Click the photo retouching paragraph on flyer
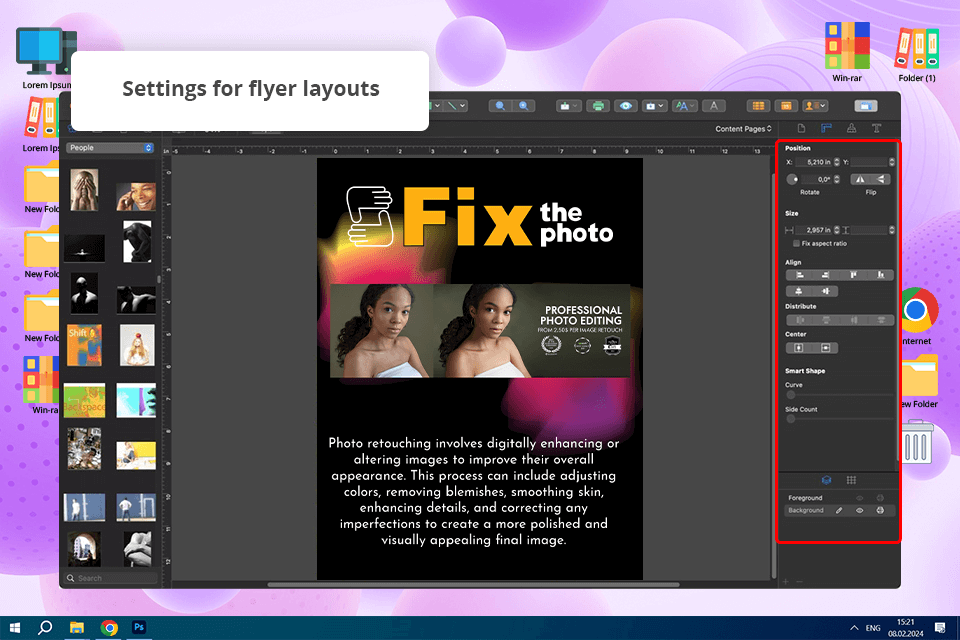Screen dimensions: 960x640 474,491
